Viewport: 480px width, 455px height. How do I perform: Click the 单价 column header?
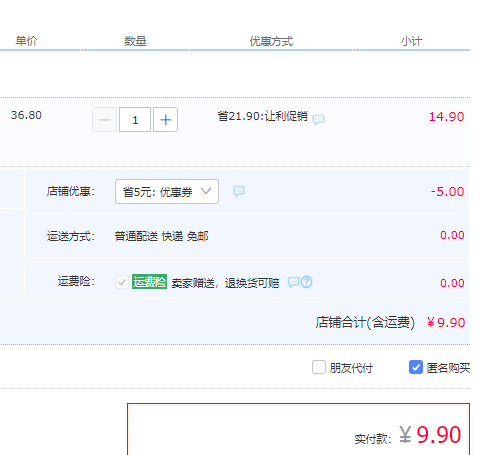click(x=26, y=41)
